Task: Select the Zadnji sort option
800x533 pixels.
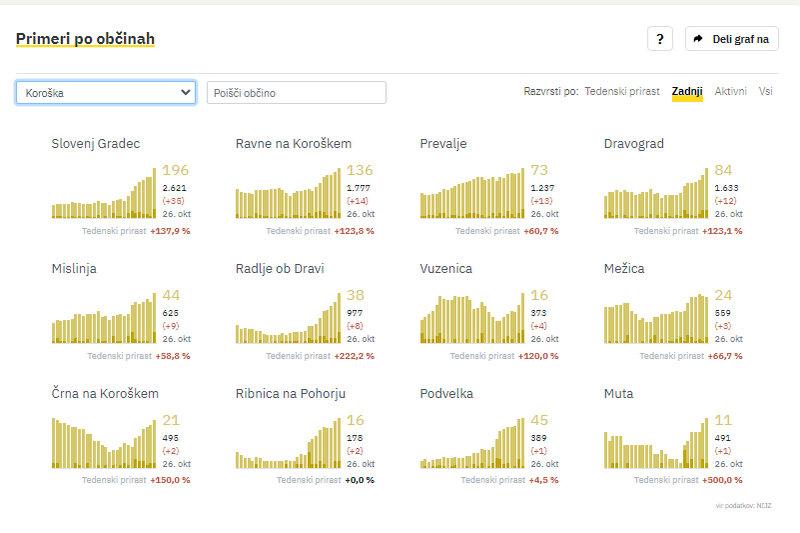Action: coord(687,92)
